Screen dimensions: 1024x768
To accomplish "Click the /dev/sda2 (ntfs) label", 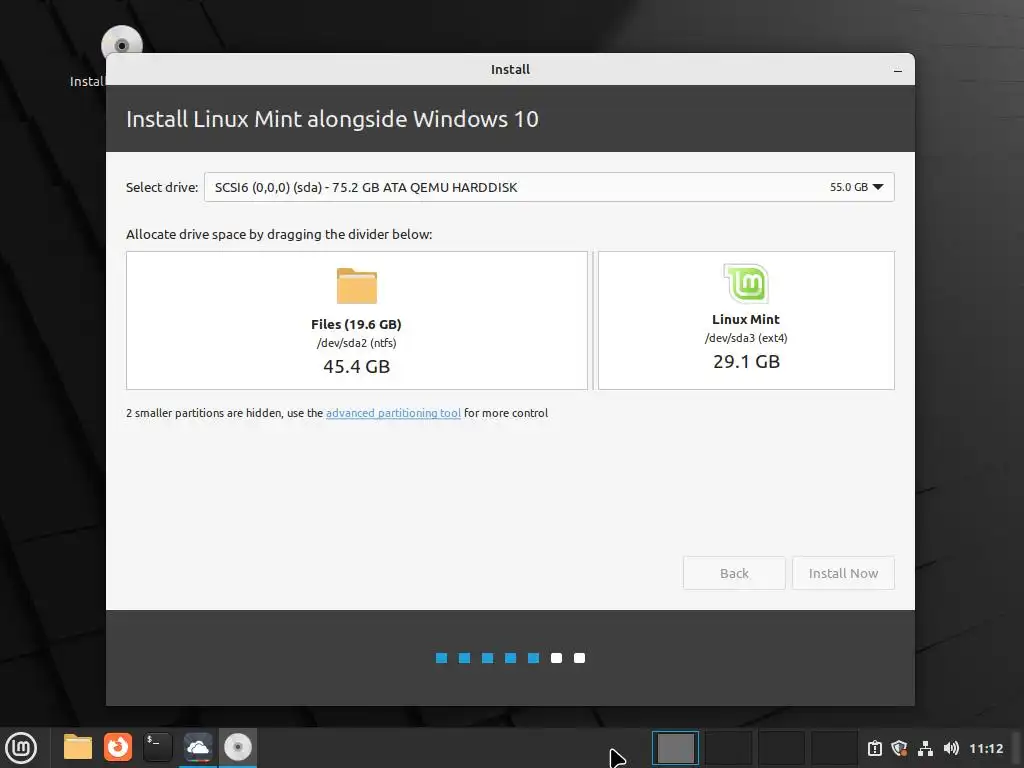I will (357, 343).
